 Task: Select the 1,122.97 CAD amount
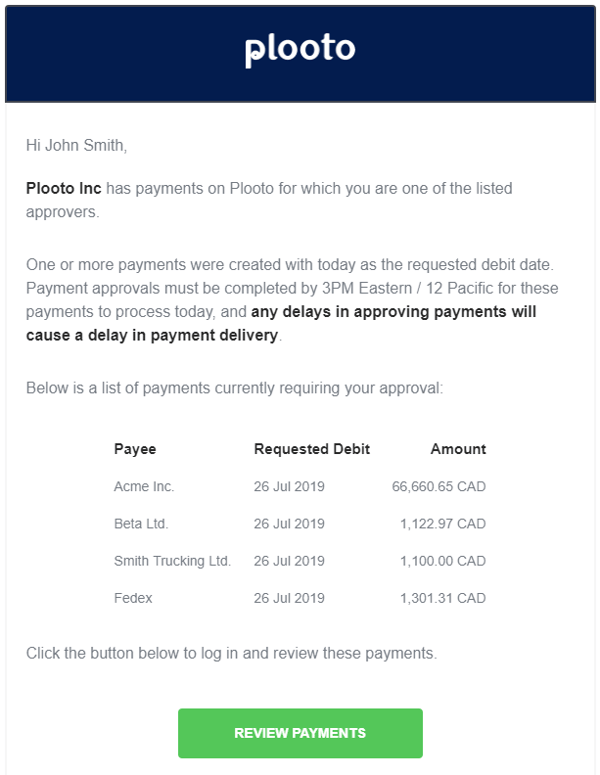[x=443, y=523]
